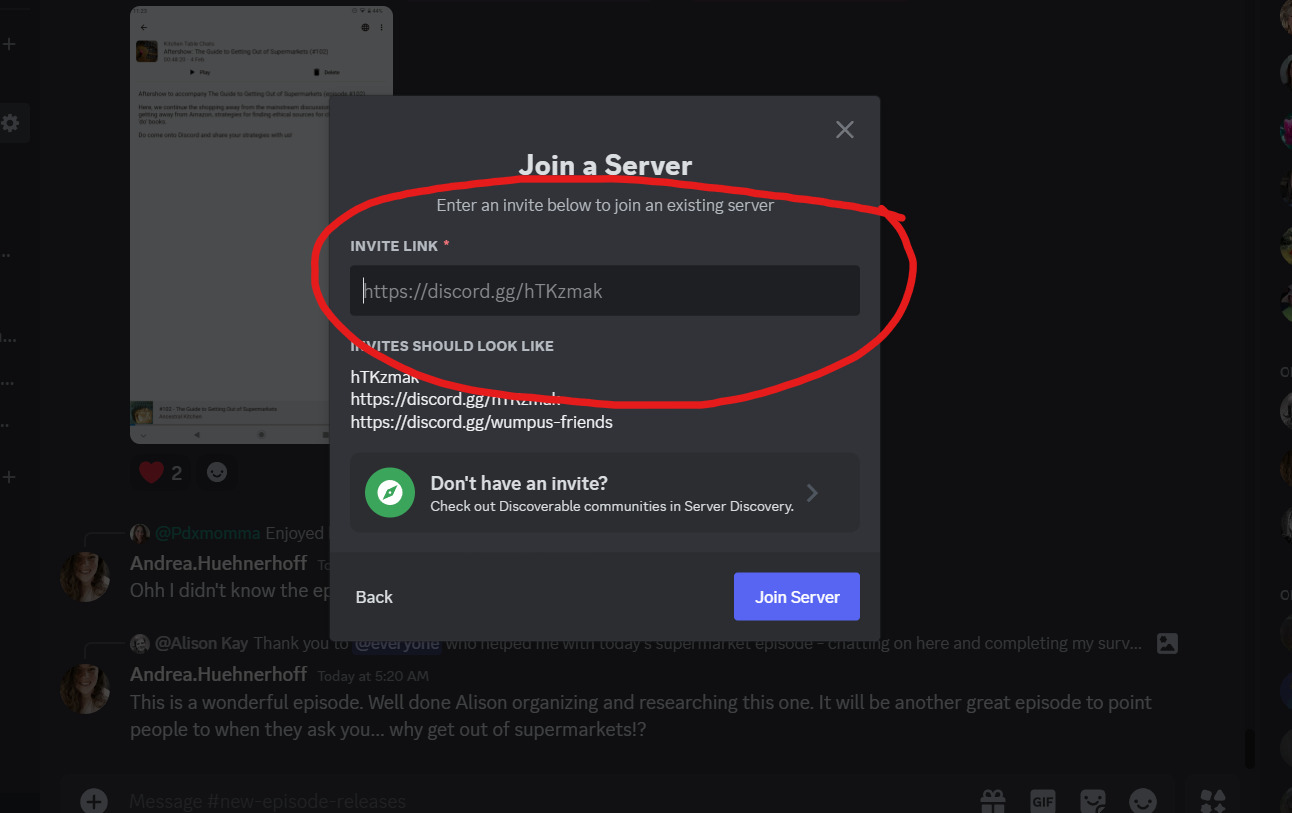Open the emoji picker in the message bar
The image size is (1292, 813).
(x=1143, y=801)
